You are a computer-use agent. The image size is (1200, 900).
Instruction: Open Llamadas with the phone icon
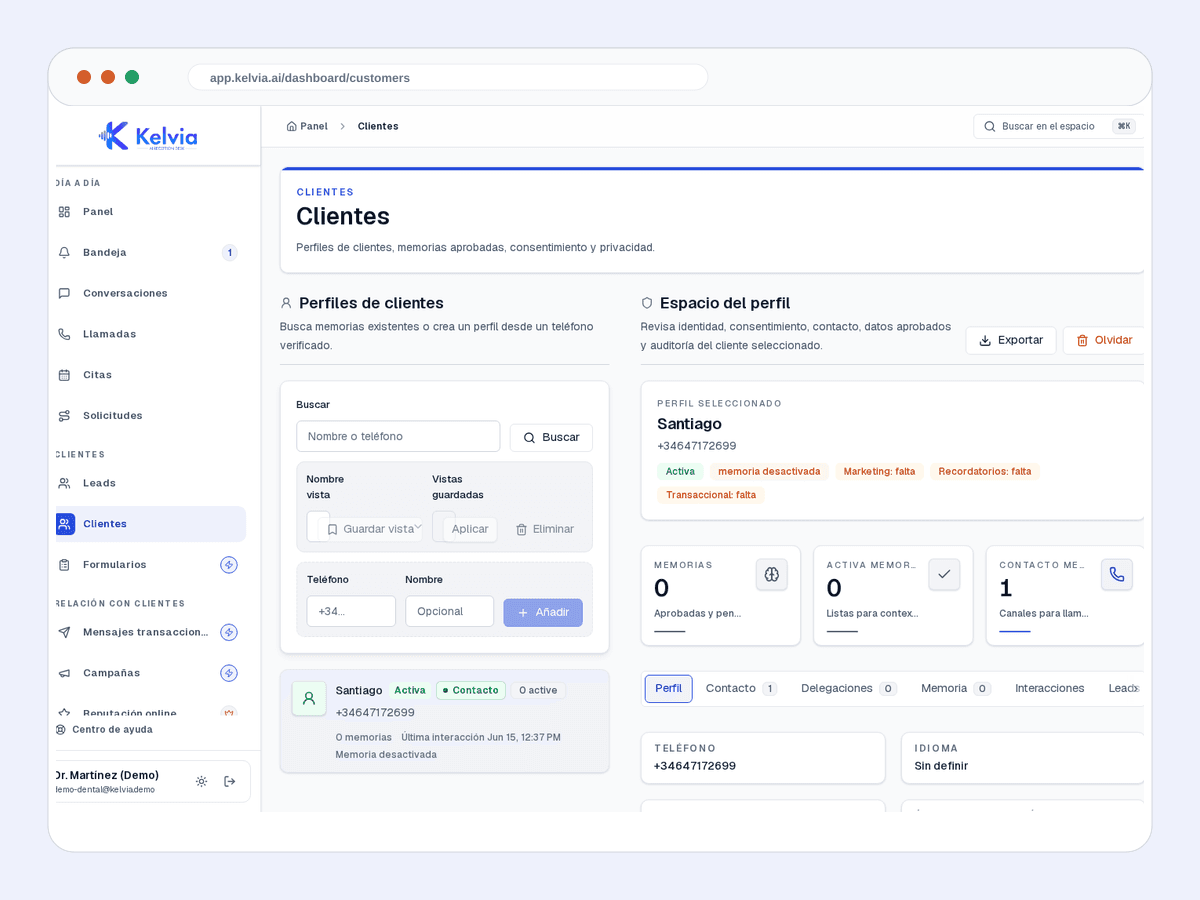pos(150,334)
